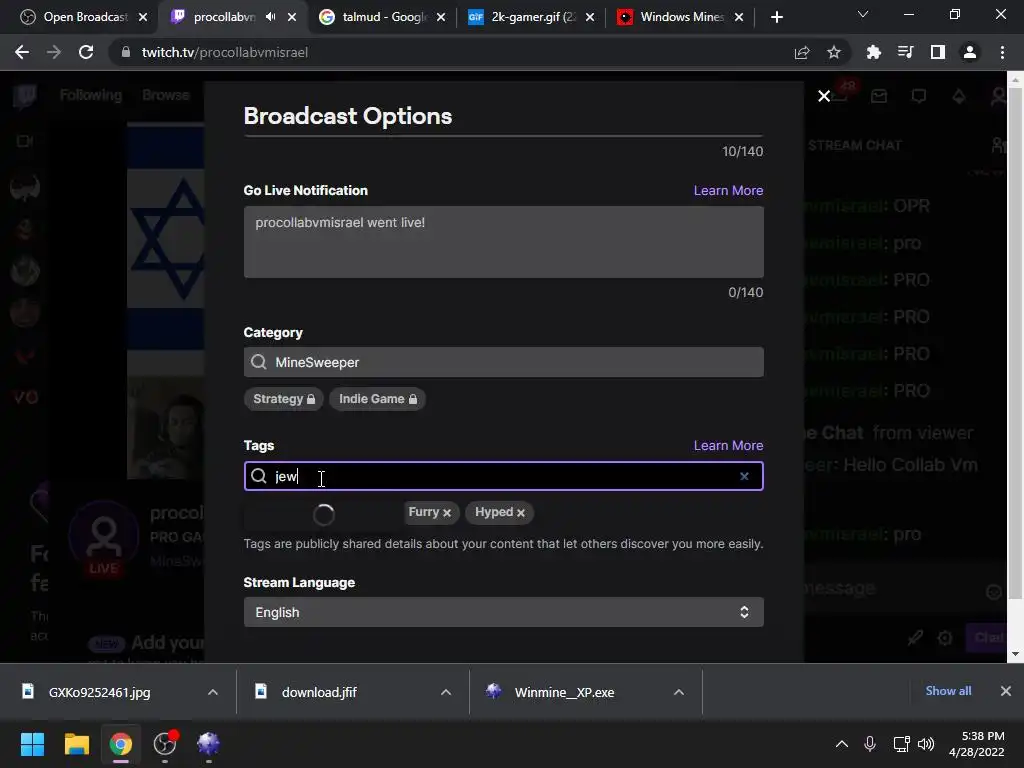Clear the tags search field text
Viewport: 1024px width, 768px height.
(x=744, y=476)
